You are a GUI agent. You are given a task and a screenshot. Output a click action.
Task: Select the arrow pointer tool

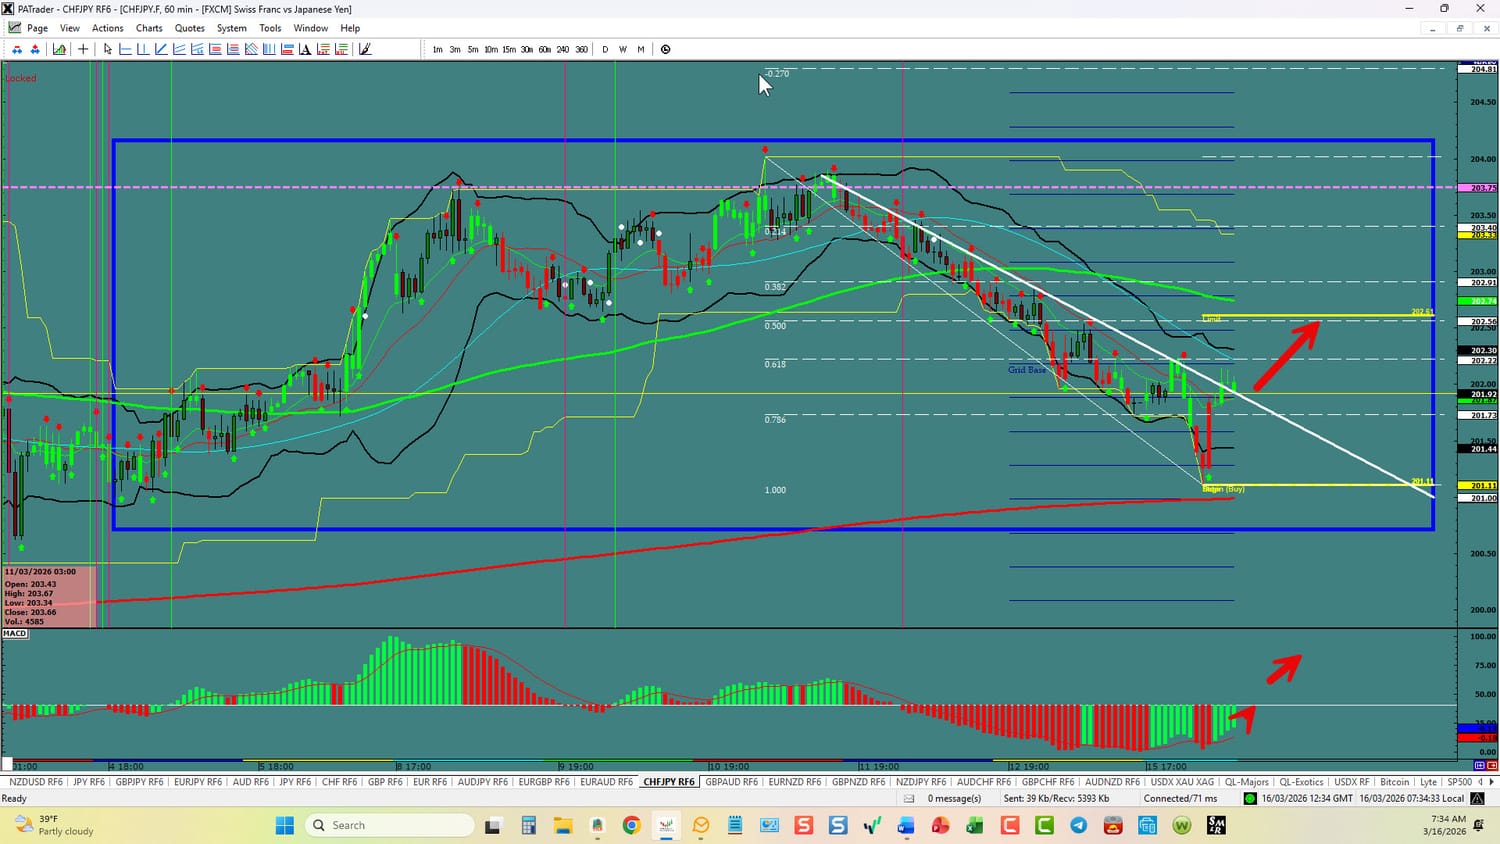(108, 49)
